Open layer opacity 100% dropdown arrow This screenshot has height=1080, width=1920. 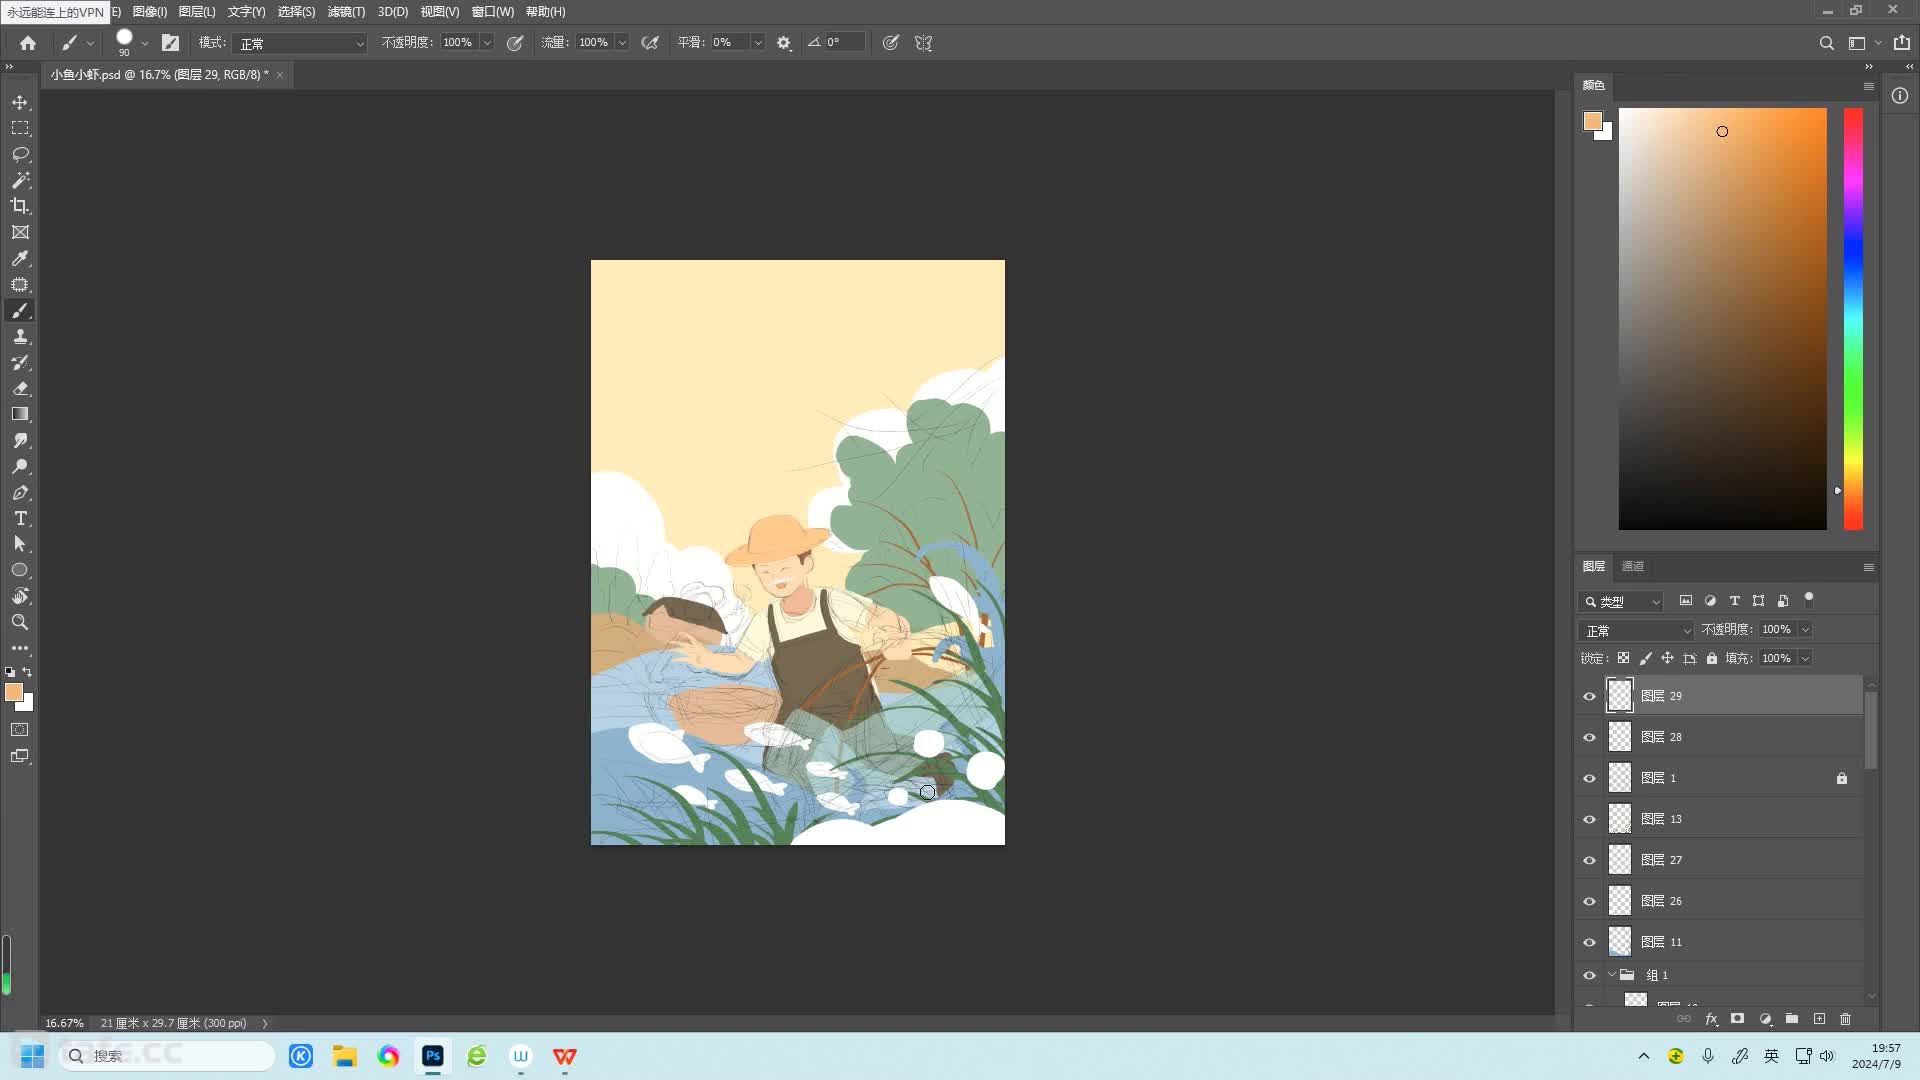click(x=1805, y=630)
